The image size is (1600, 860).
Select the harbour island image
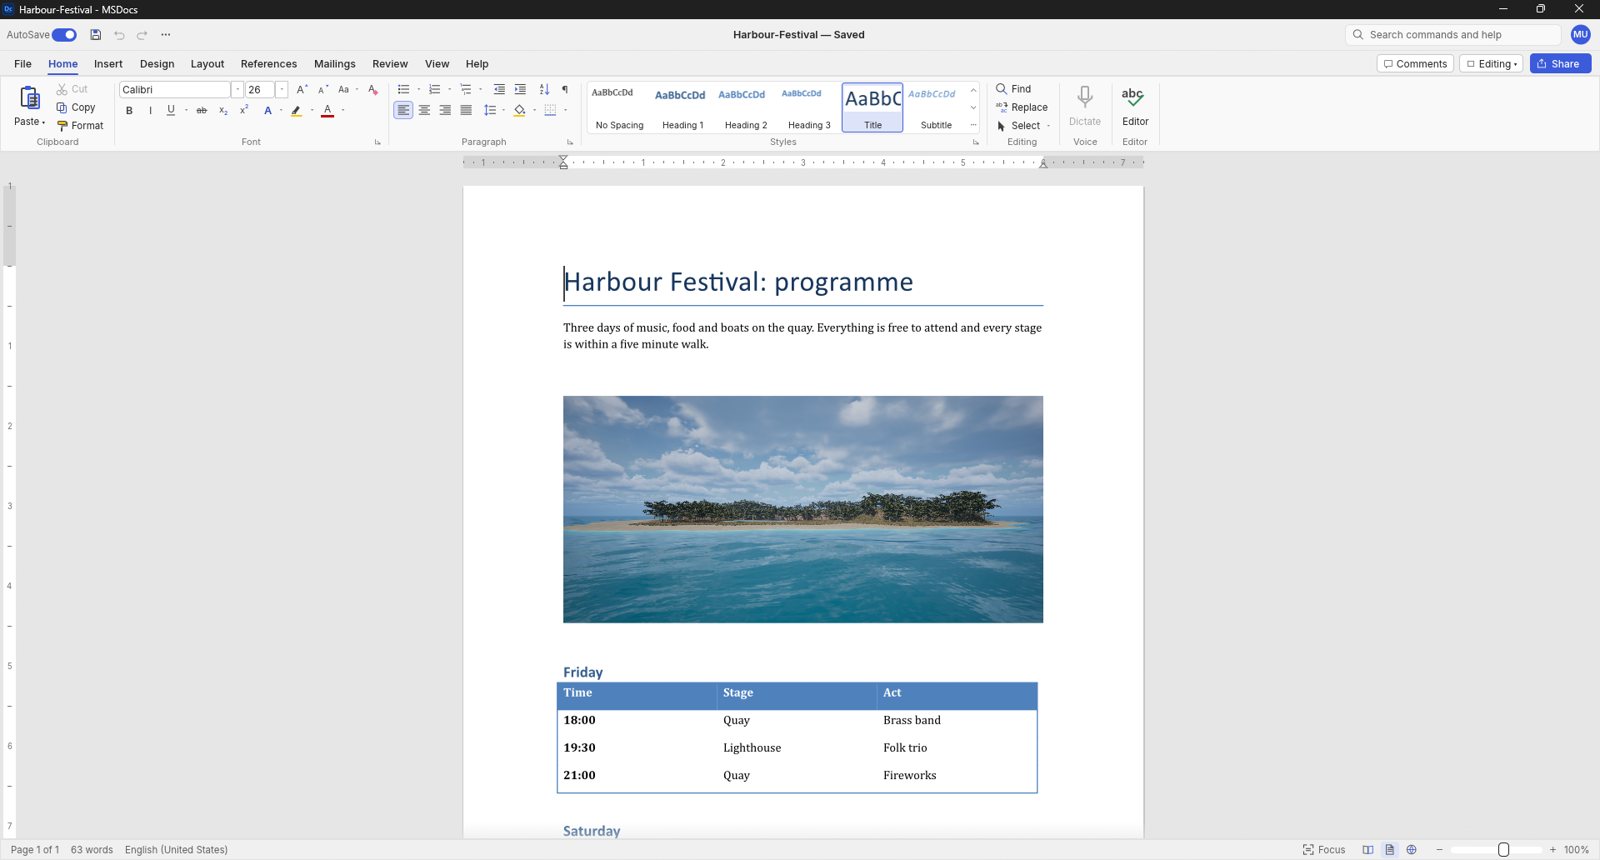click(x=803, y=510)
